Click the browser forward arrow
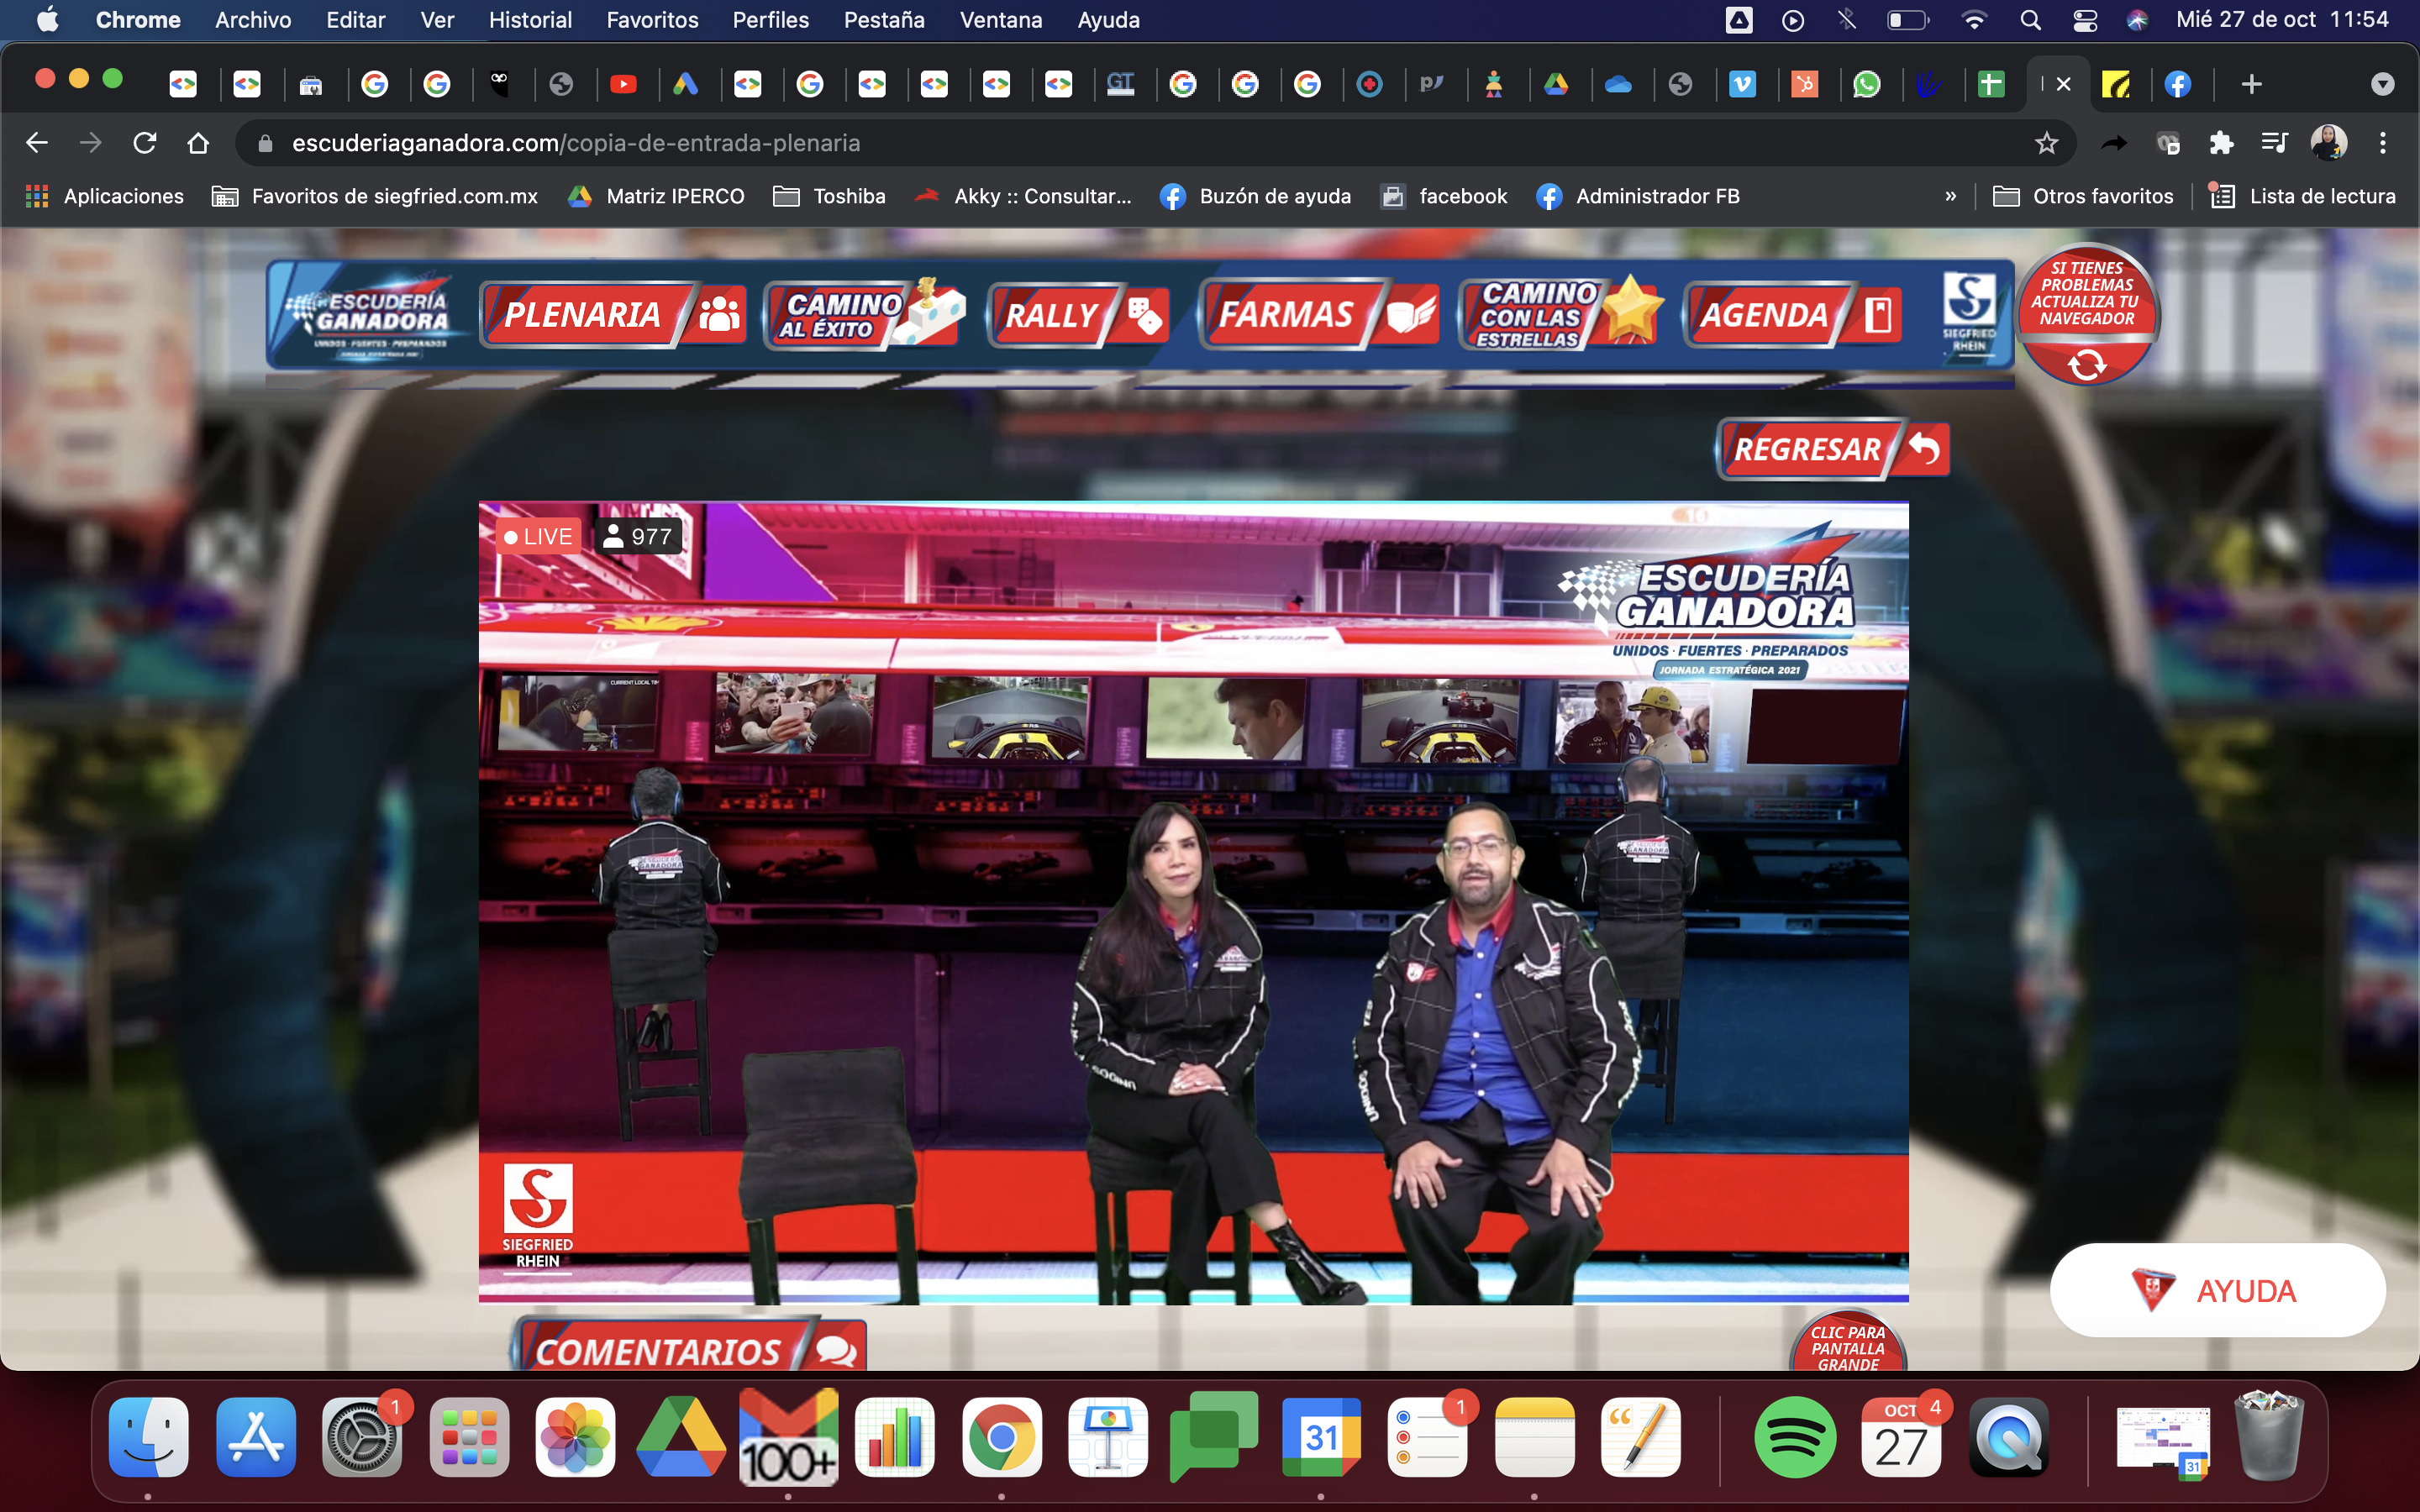This screenshot has width=2420, height=1512. coord(91,143)
